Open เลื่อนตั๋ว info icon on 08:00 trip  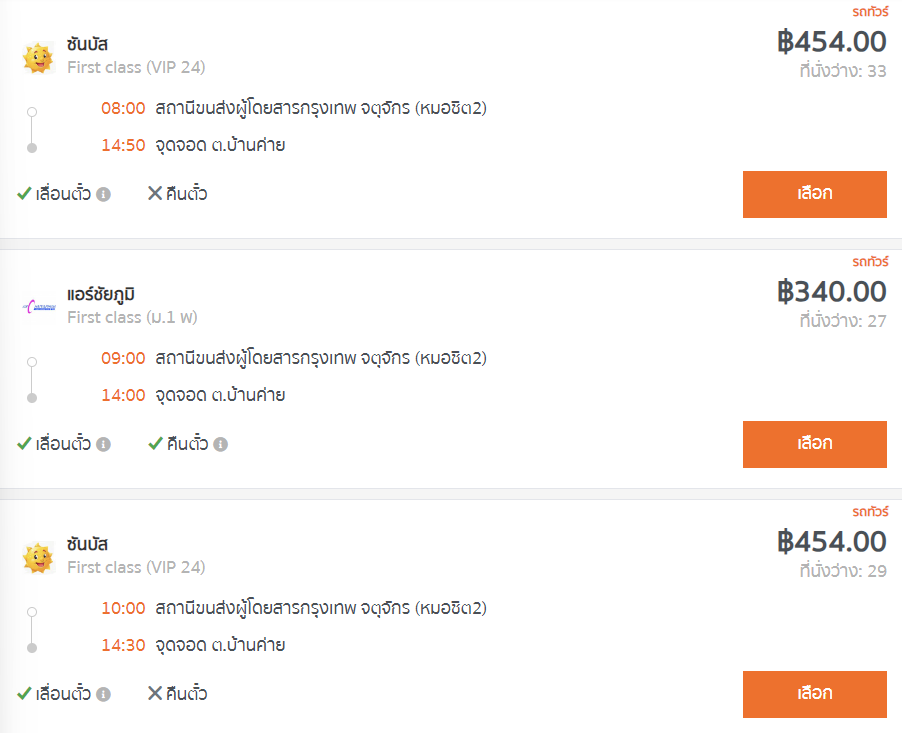104,194
